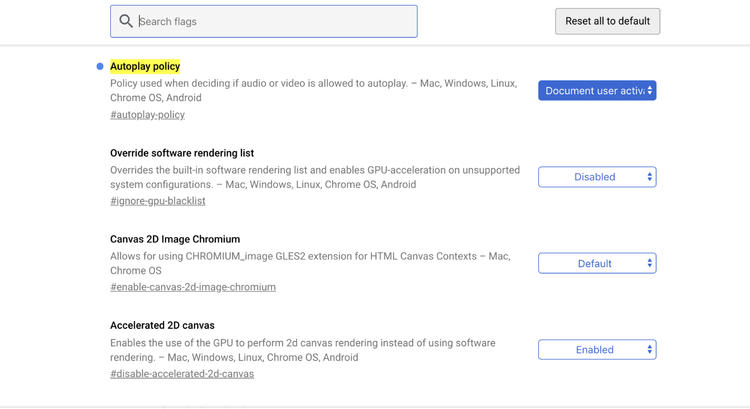This screenshot has height=409, width=750.
Task: Open the Canvas 2D Image Chromium Default dropdown
Action: (x=597, y=263)
